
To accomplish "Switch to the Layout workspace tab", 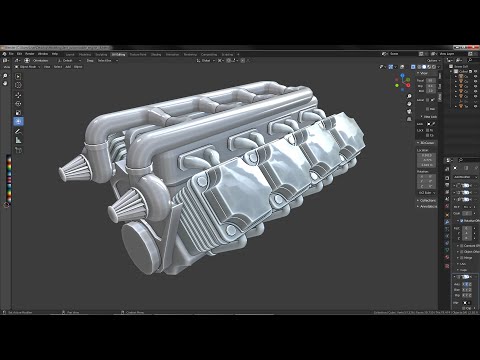I will tap(70, 54).
